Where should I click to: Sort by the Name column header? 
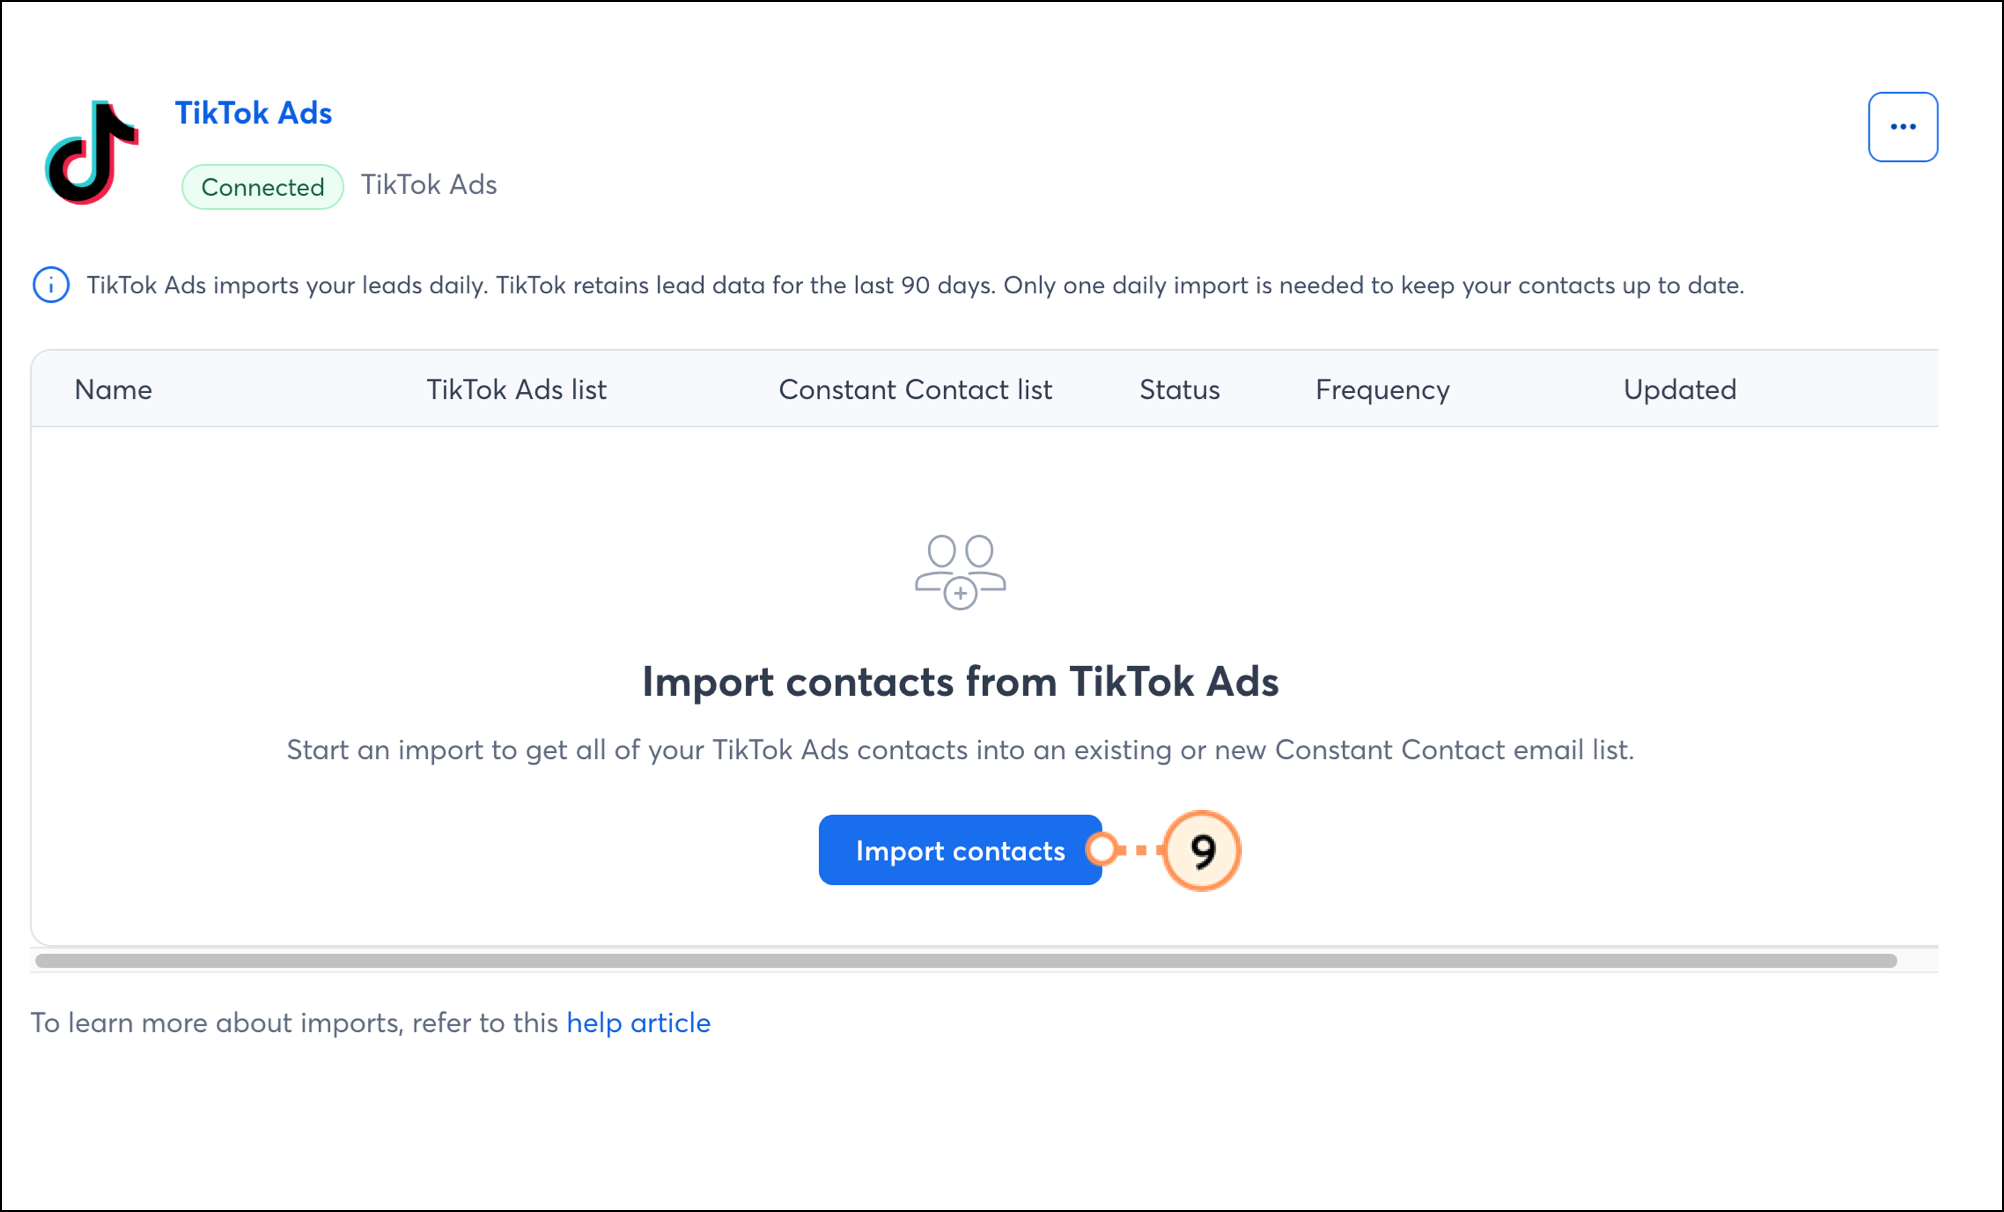coord(113,389)
